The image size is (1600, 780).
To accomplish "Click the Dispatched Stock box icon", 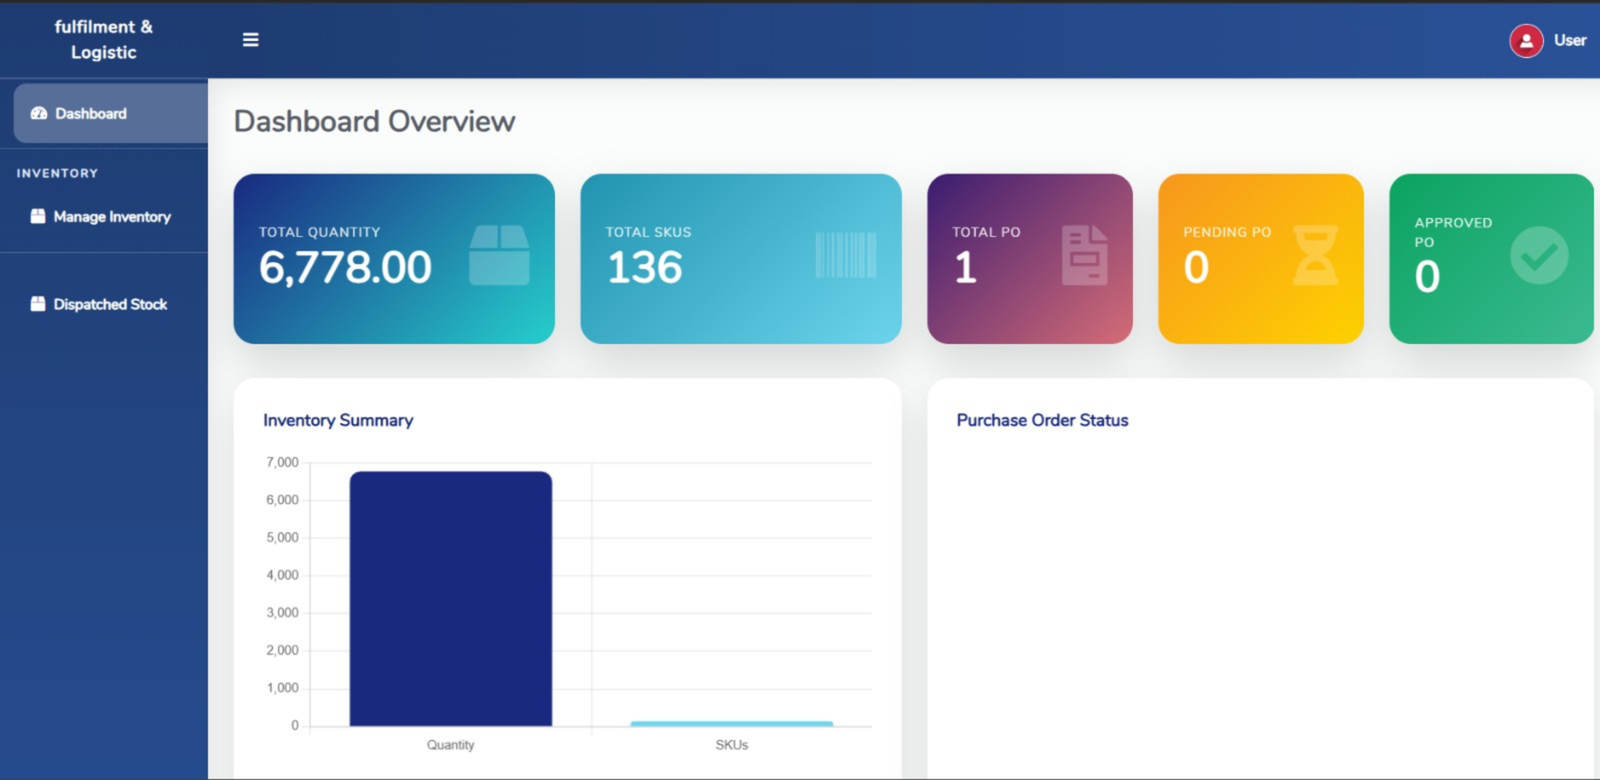I will click(38, 304).
